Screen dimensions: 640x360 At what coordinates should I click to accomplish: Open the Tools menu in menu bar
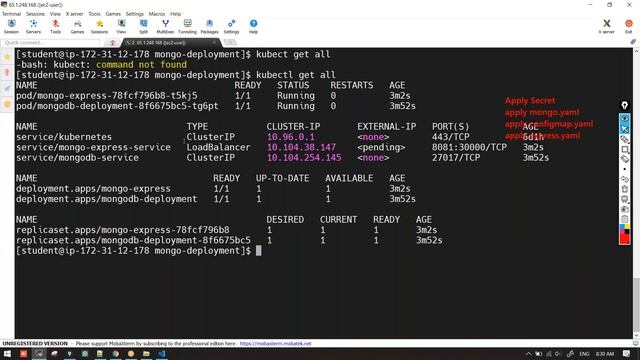(x=94, y=14)
